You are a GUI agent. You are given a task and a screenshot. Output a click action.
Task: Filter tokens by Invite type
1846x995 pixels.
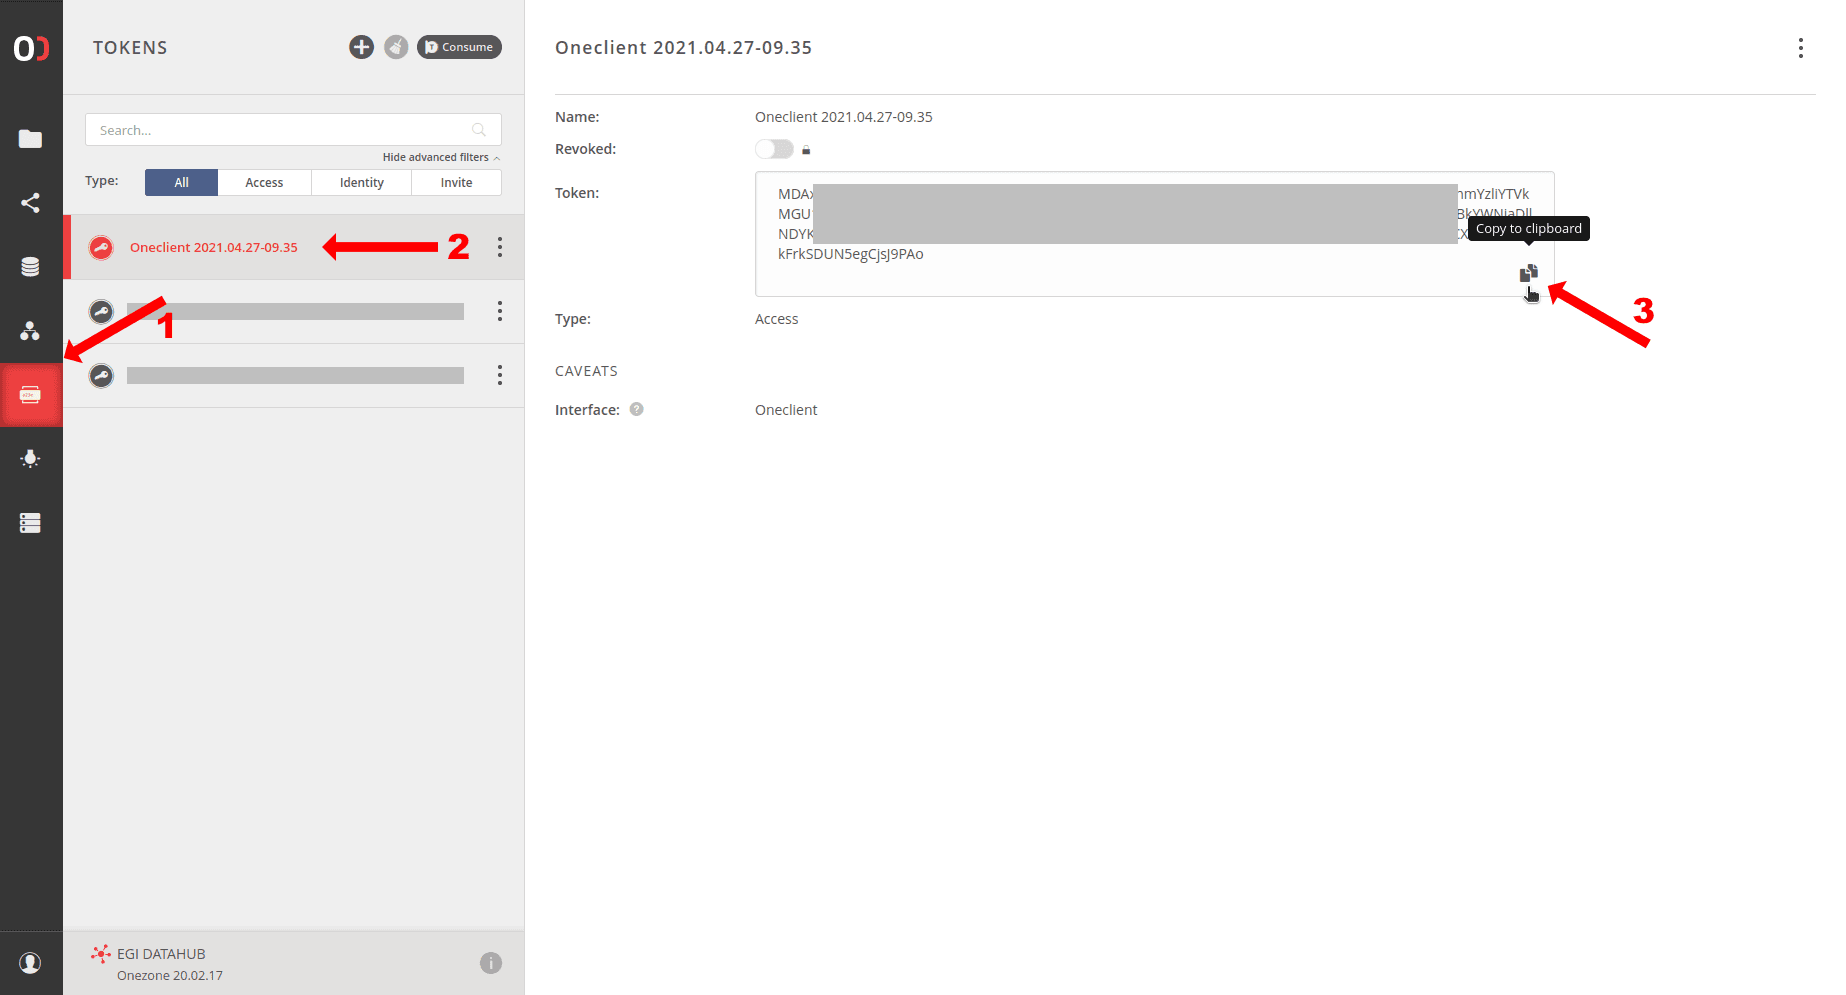tap(456, 182)
